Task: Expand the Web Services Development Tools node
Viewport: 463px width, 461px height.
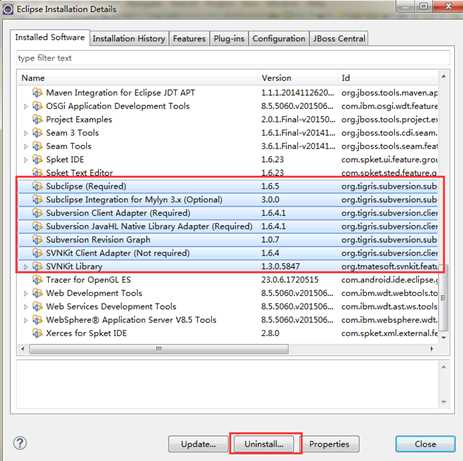Action: point(26,307)
